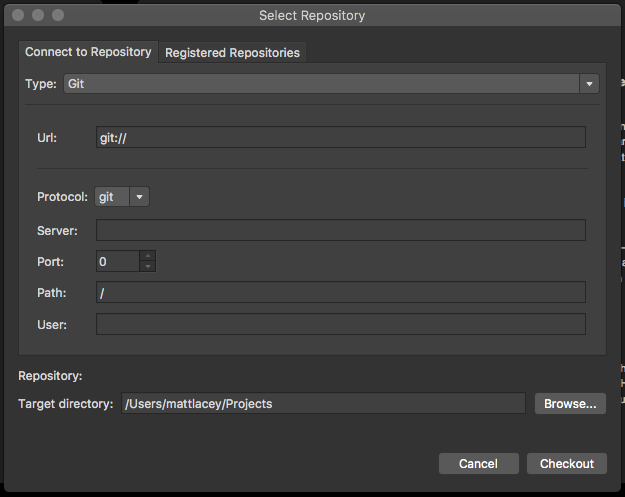Select the Port number field
625x497 pixels.
click(118, 261)
